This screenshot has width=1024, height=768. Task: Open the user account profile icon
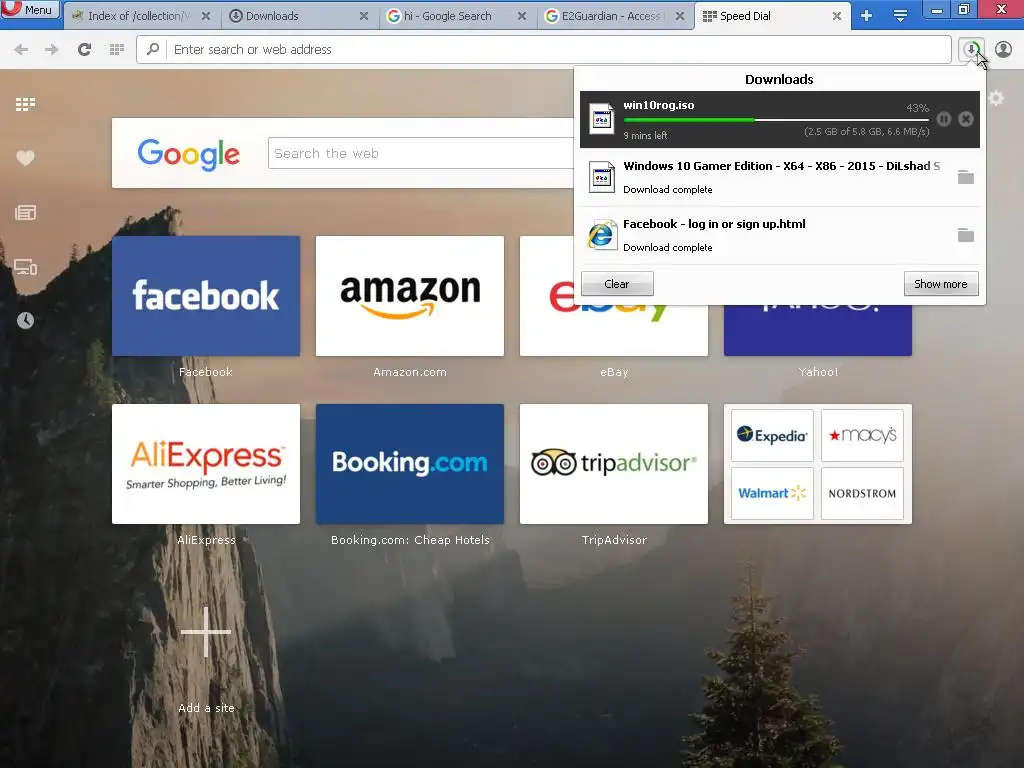(1003, 50)
